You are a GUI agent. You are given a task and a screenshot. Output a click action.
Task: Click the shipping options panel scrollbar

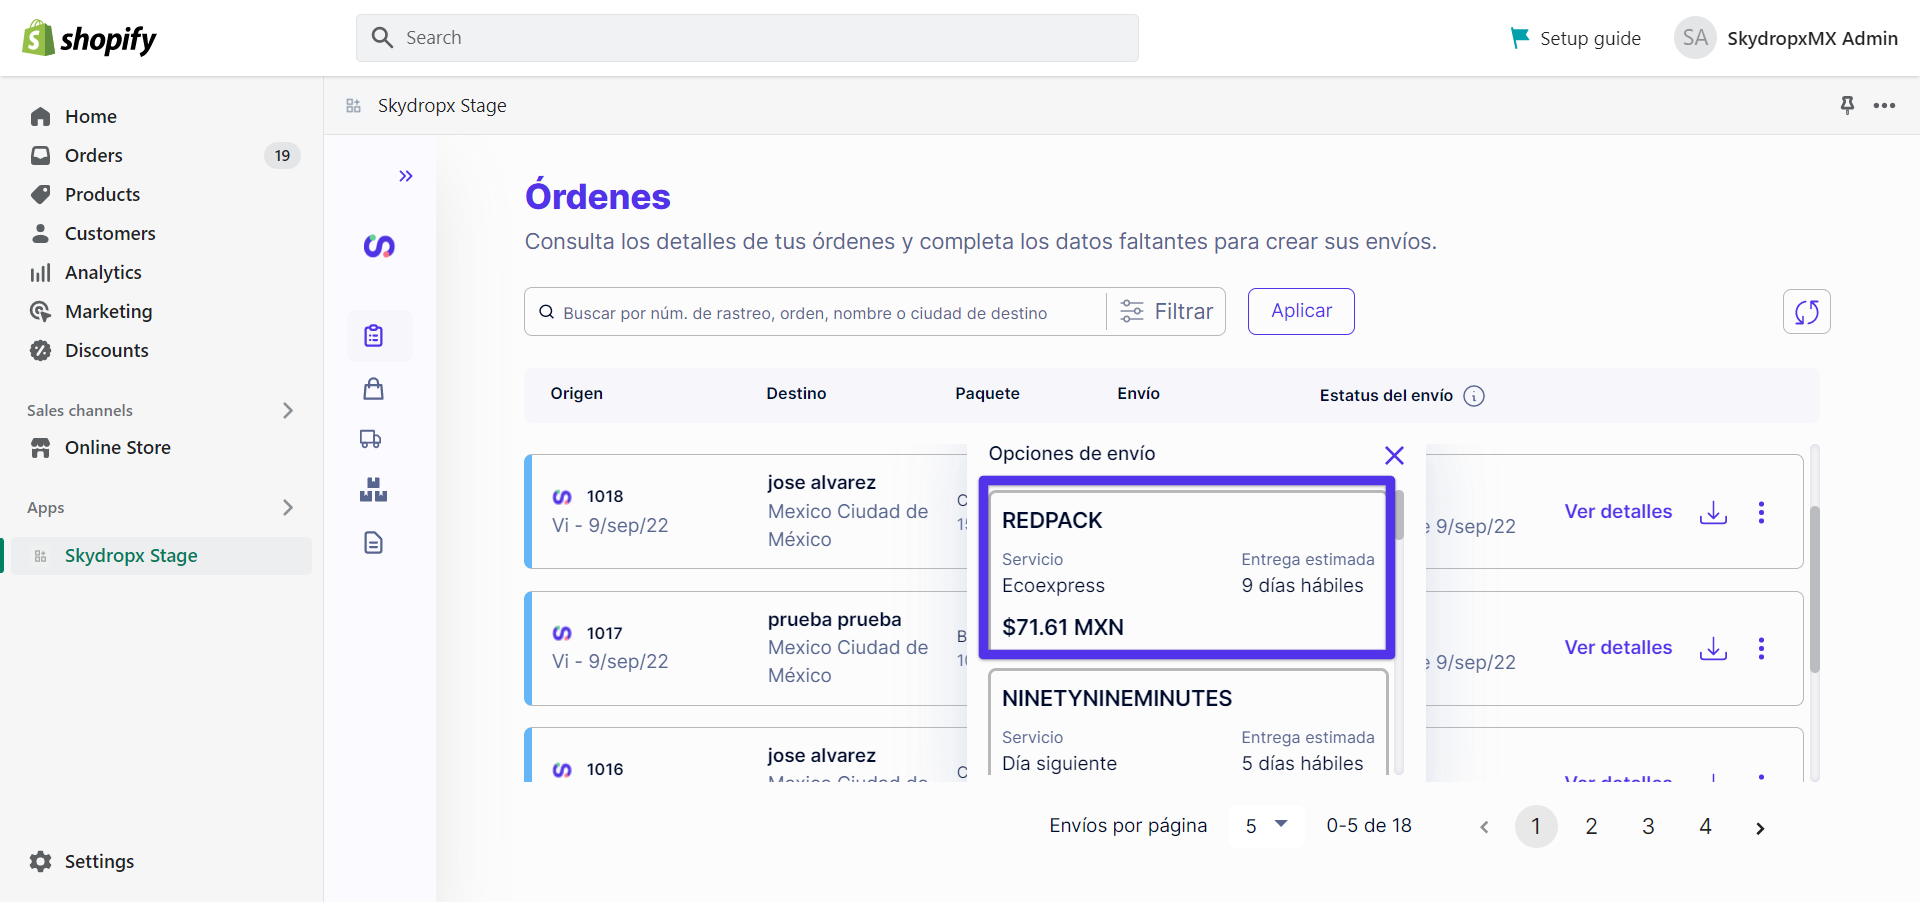1399,515
